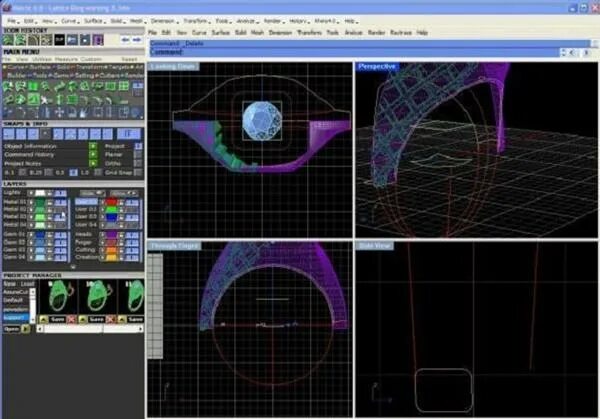600x419 pixels.
Task: Select AssureCut in the project list
Action: coord(16,292)
